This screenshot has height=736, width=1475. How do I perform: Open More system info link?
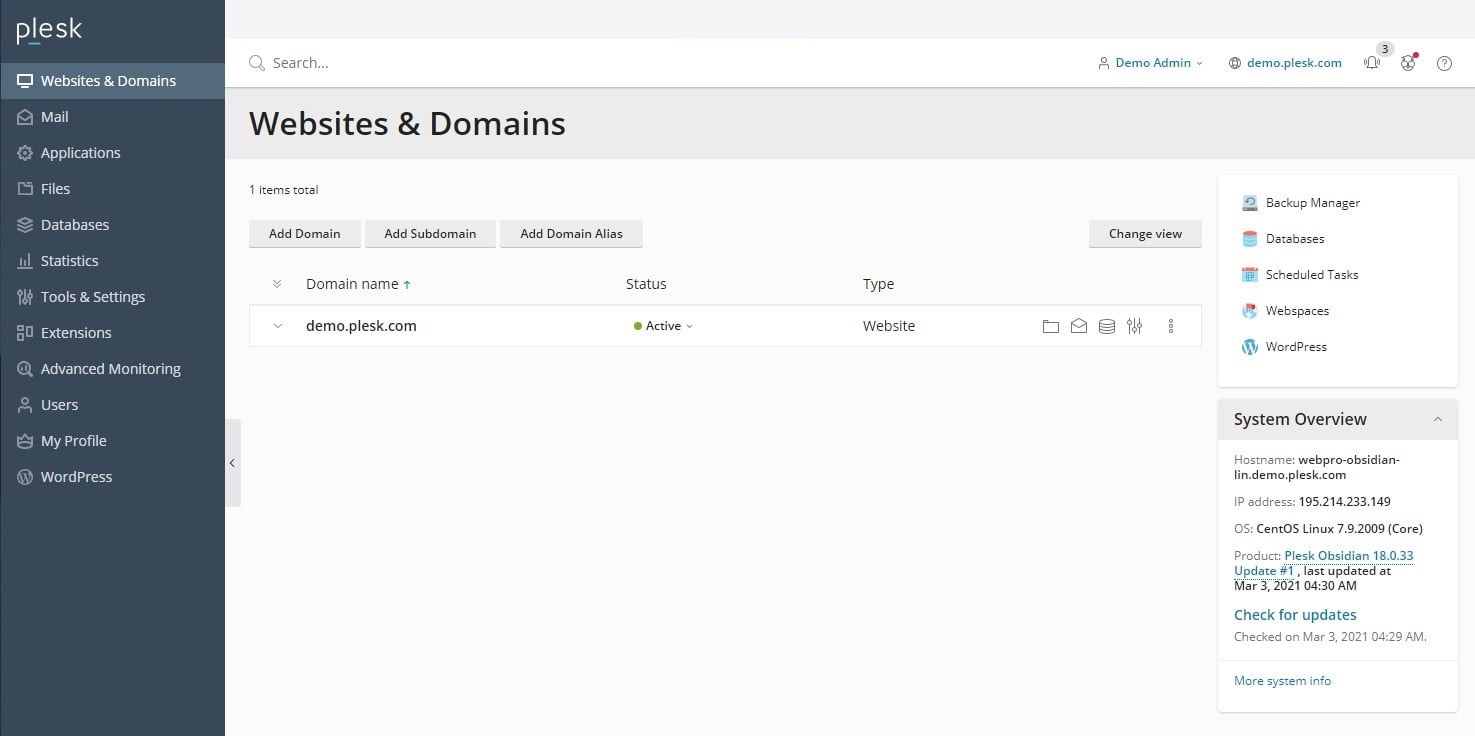1282,681
